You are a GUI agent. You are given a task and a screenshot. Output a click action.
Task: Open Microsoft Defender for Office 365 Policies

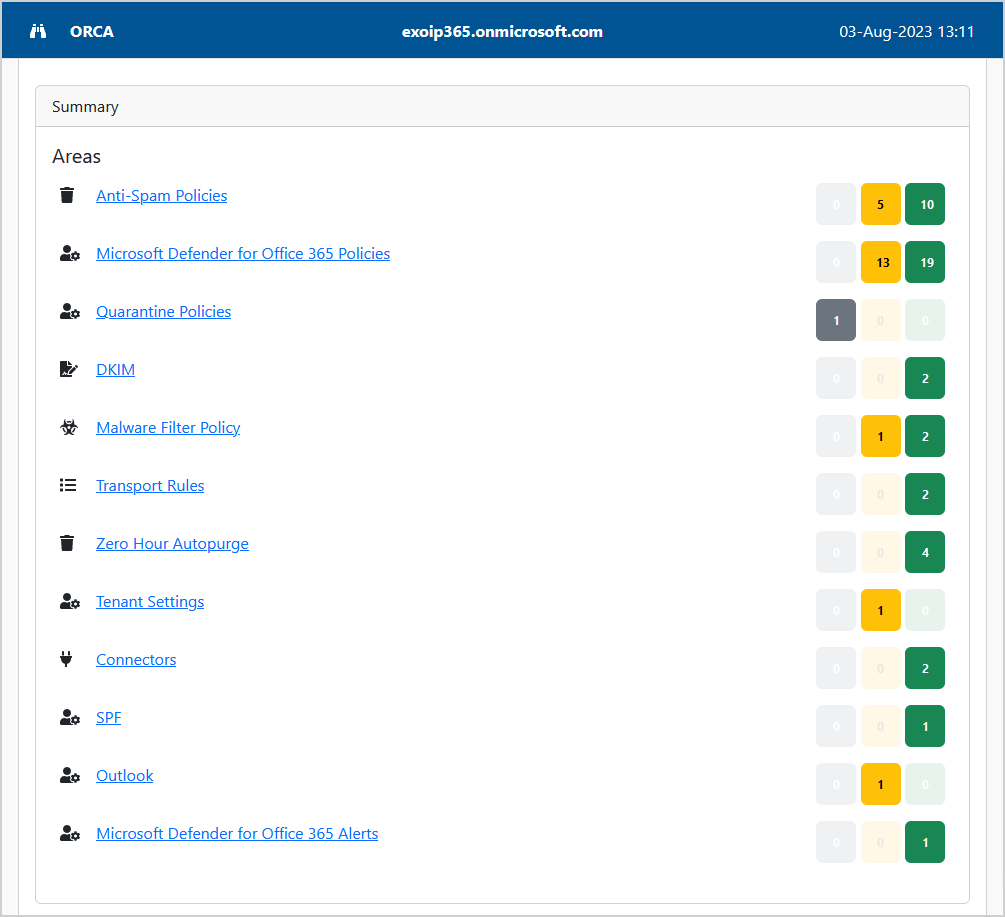pyautogui.click(x=243, y=254)
